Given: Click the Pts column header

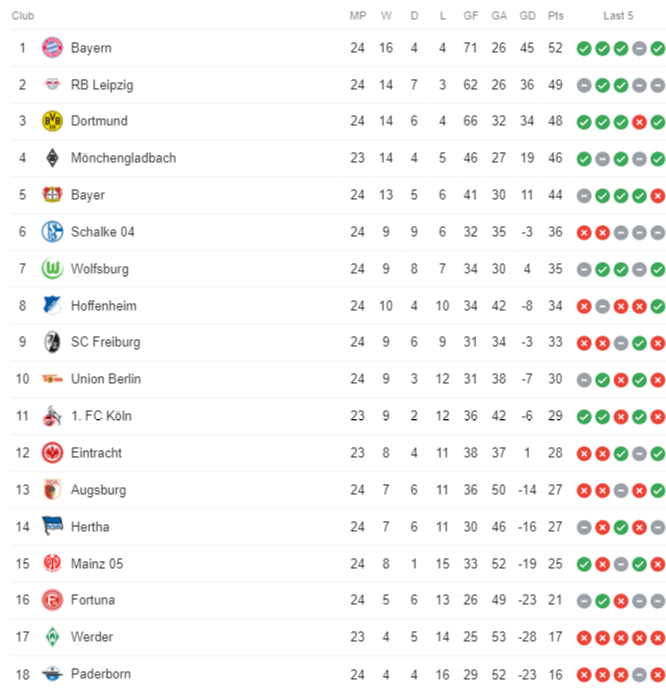Looking at the screenshot, I should coord(556,16).
